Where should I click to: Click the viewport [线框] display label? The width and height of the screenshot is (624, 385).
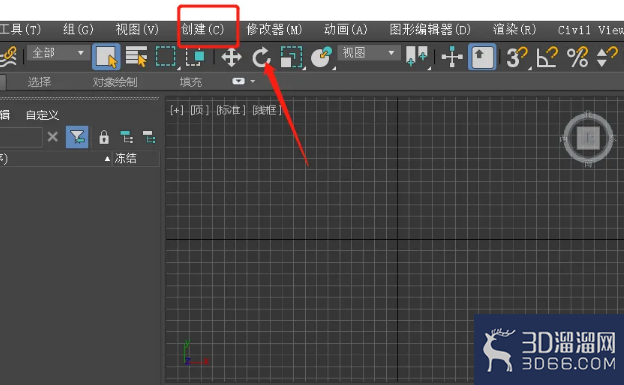[x=267, y=110]
